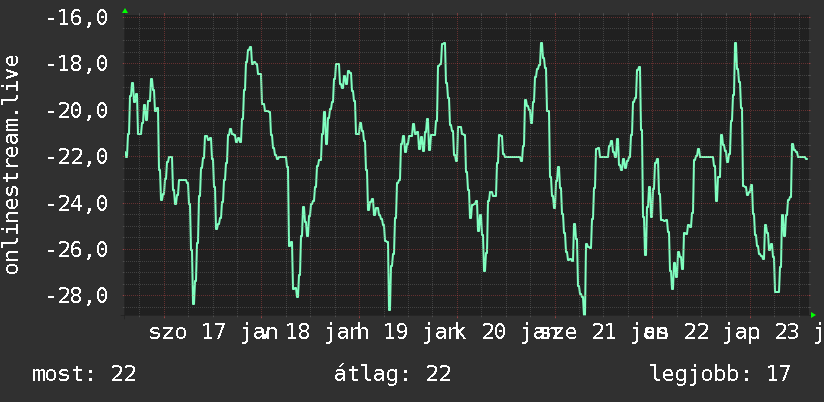Viewport: 824px width, 402px height.
Task: Click the 'legjobb: 17' best value
Action: (x=720, y=374)
